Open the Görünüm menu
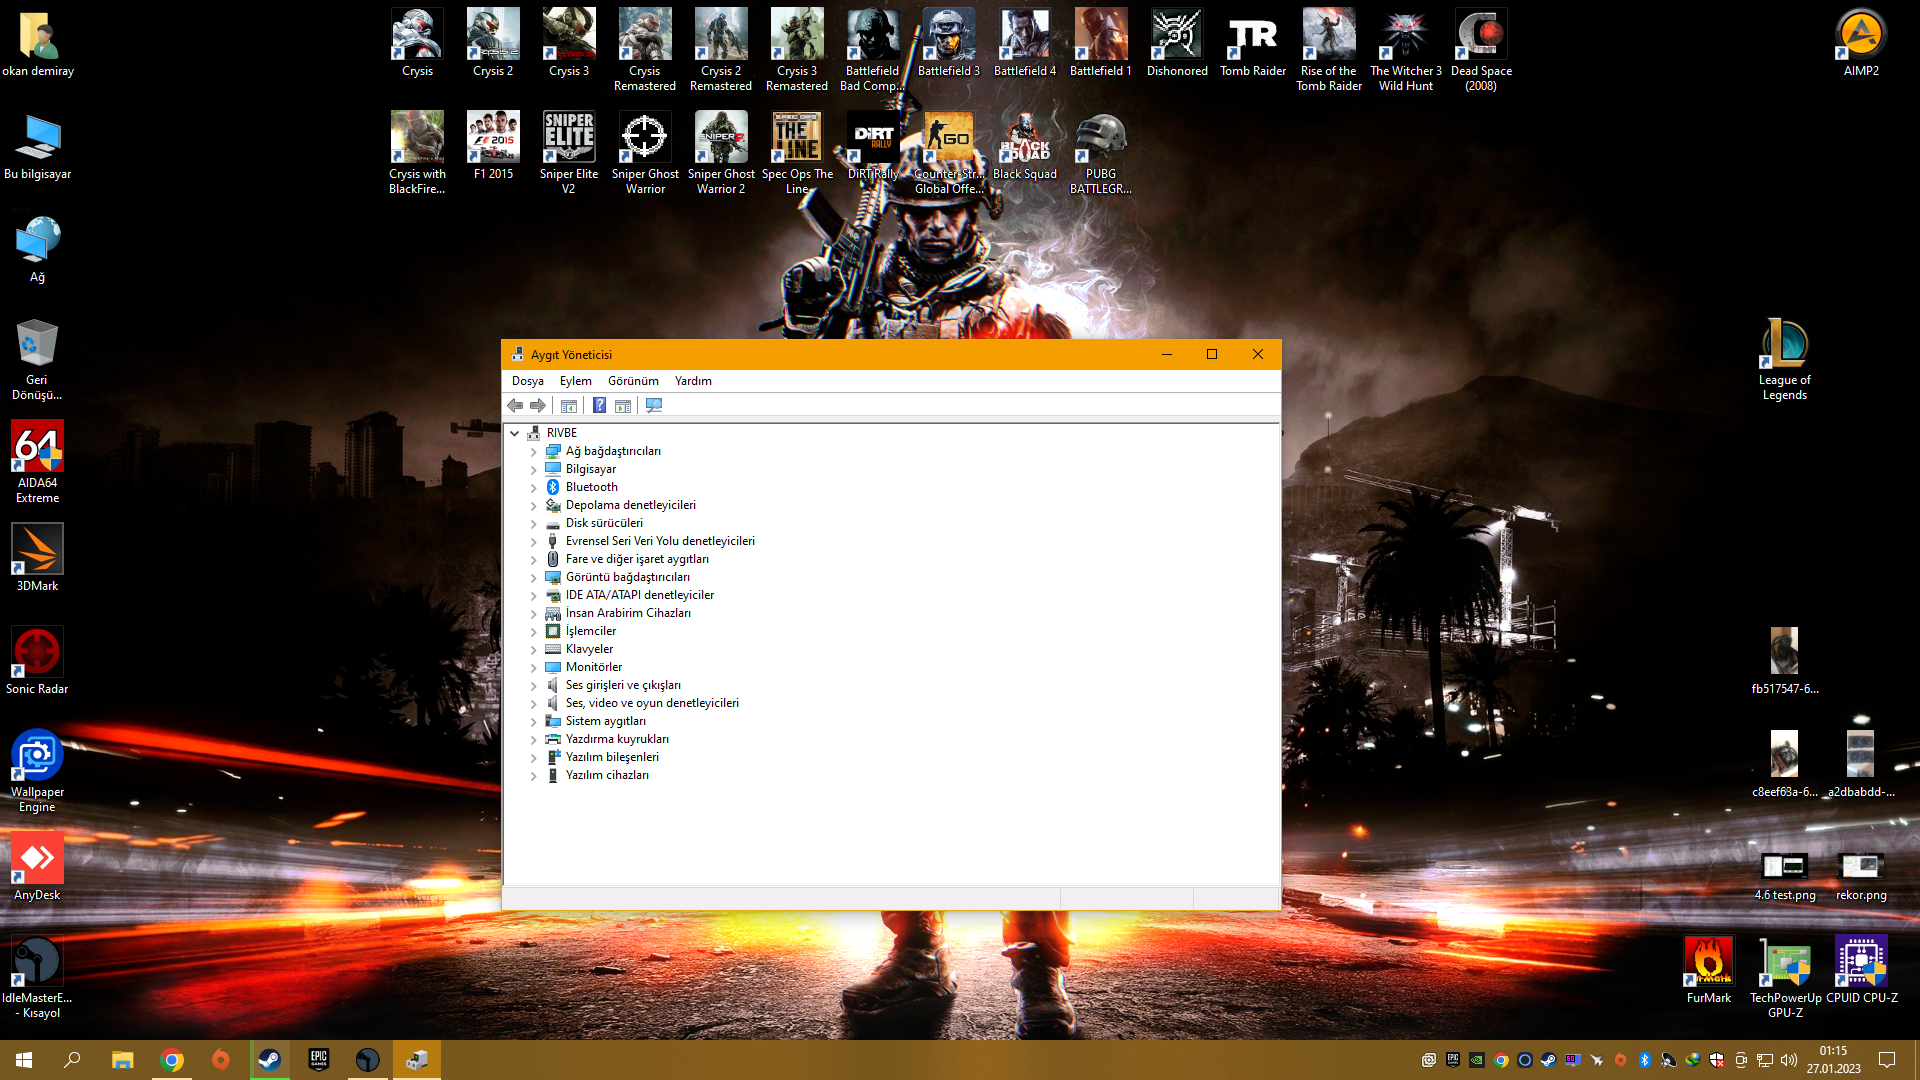This screenshot has height=1080, width=1920. (632, 381)
